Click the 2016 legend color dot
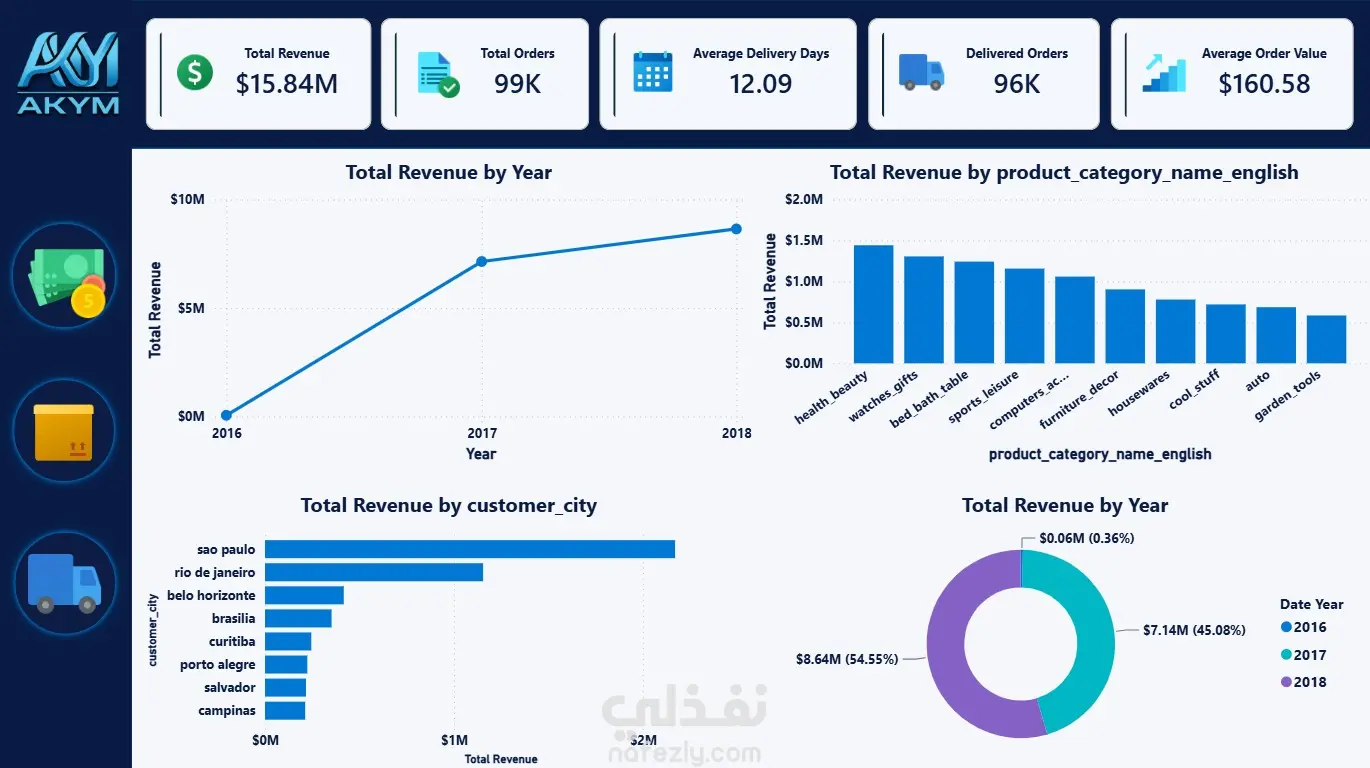1370x768 pixels. tap(1285, 628)
